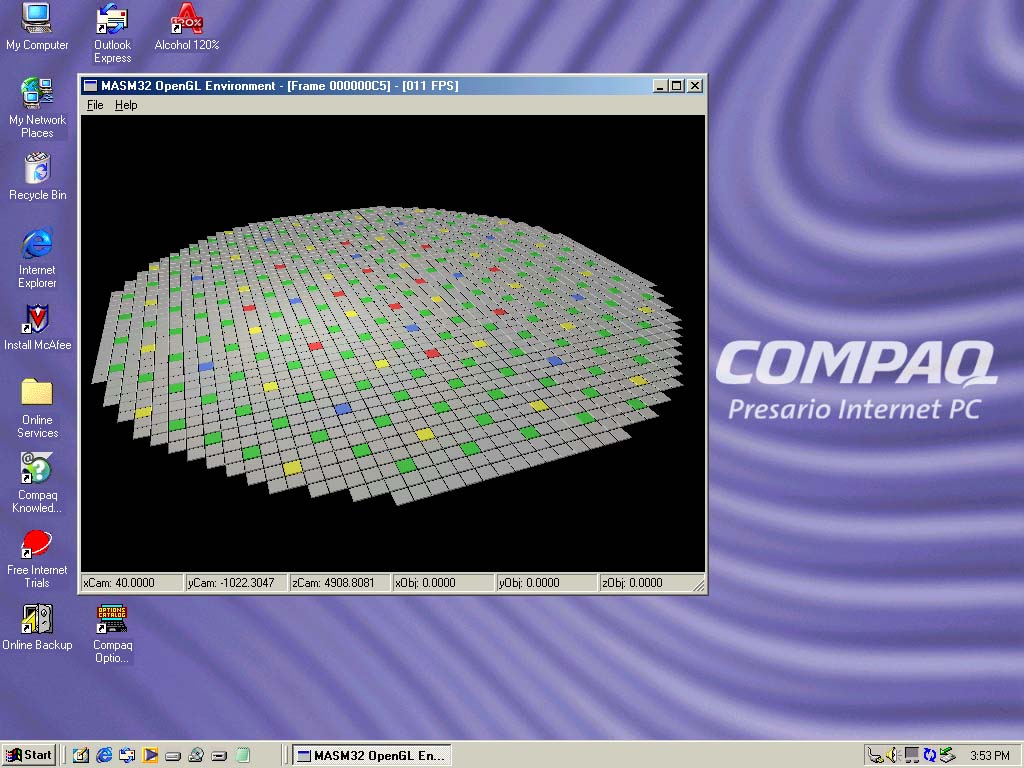Screen dimensions: 1024x768
Task: Select the Install McAfee desktop icon
Action: (x=37, y=327)
